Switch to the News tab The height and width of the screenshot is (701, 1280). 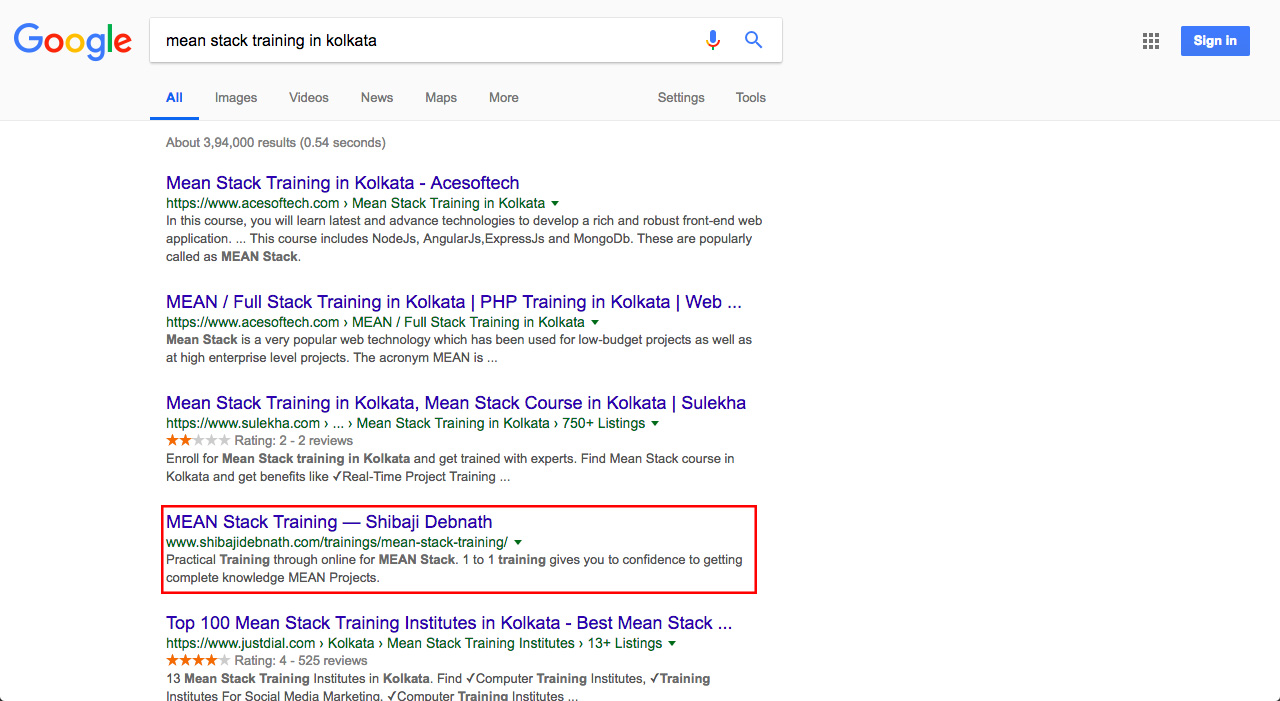tap(377, 98)
